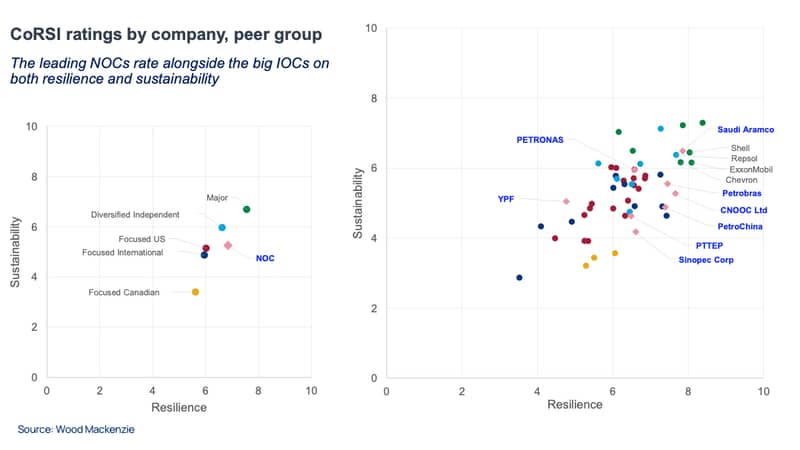
Task: Click the dark red Focused US dot
Action: [206, 248]
